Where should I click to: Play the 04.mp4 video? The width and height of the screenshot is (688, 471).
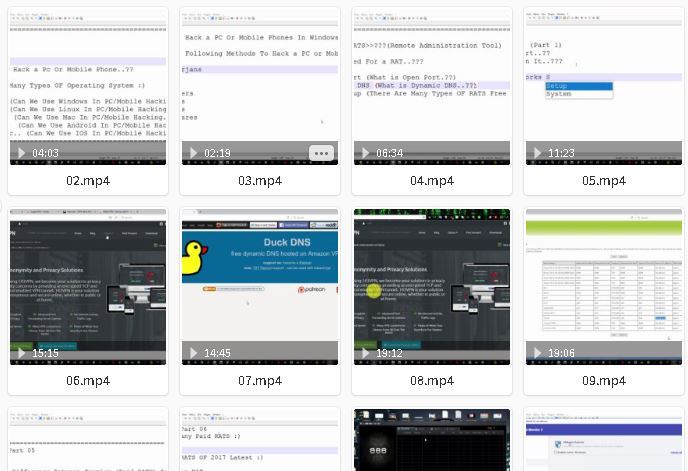[x=365, y=153]
